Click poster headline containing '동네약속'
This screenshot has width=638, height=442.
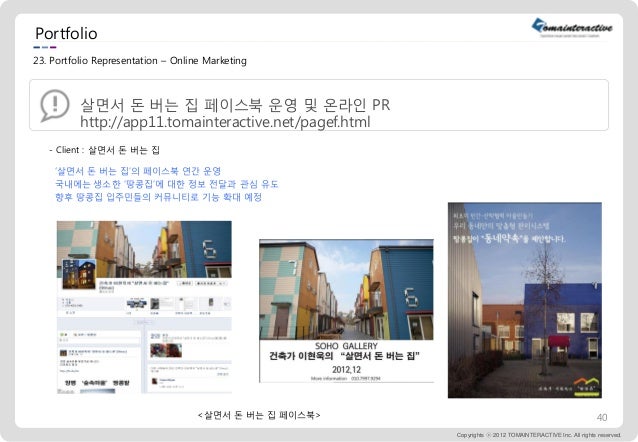point(509,239)
